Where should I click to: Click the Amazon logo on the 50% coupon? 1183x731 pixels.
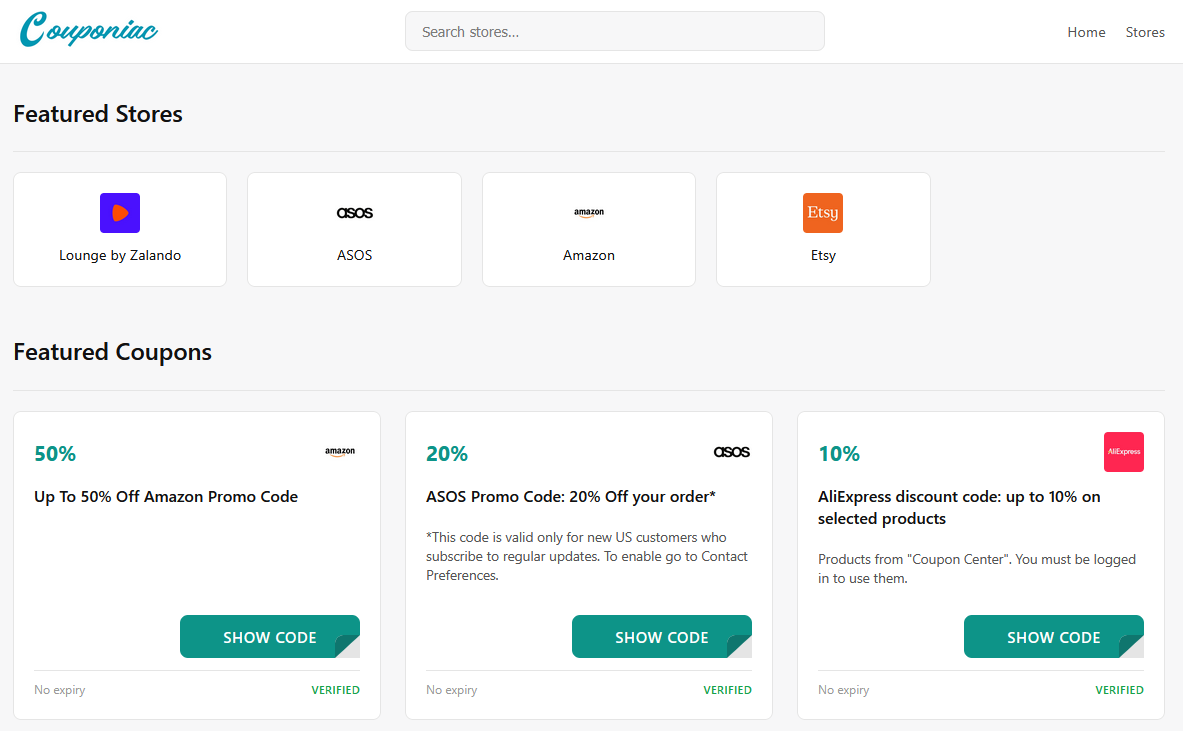(340, 452)
